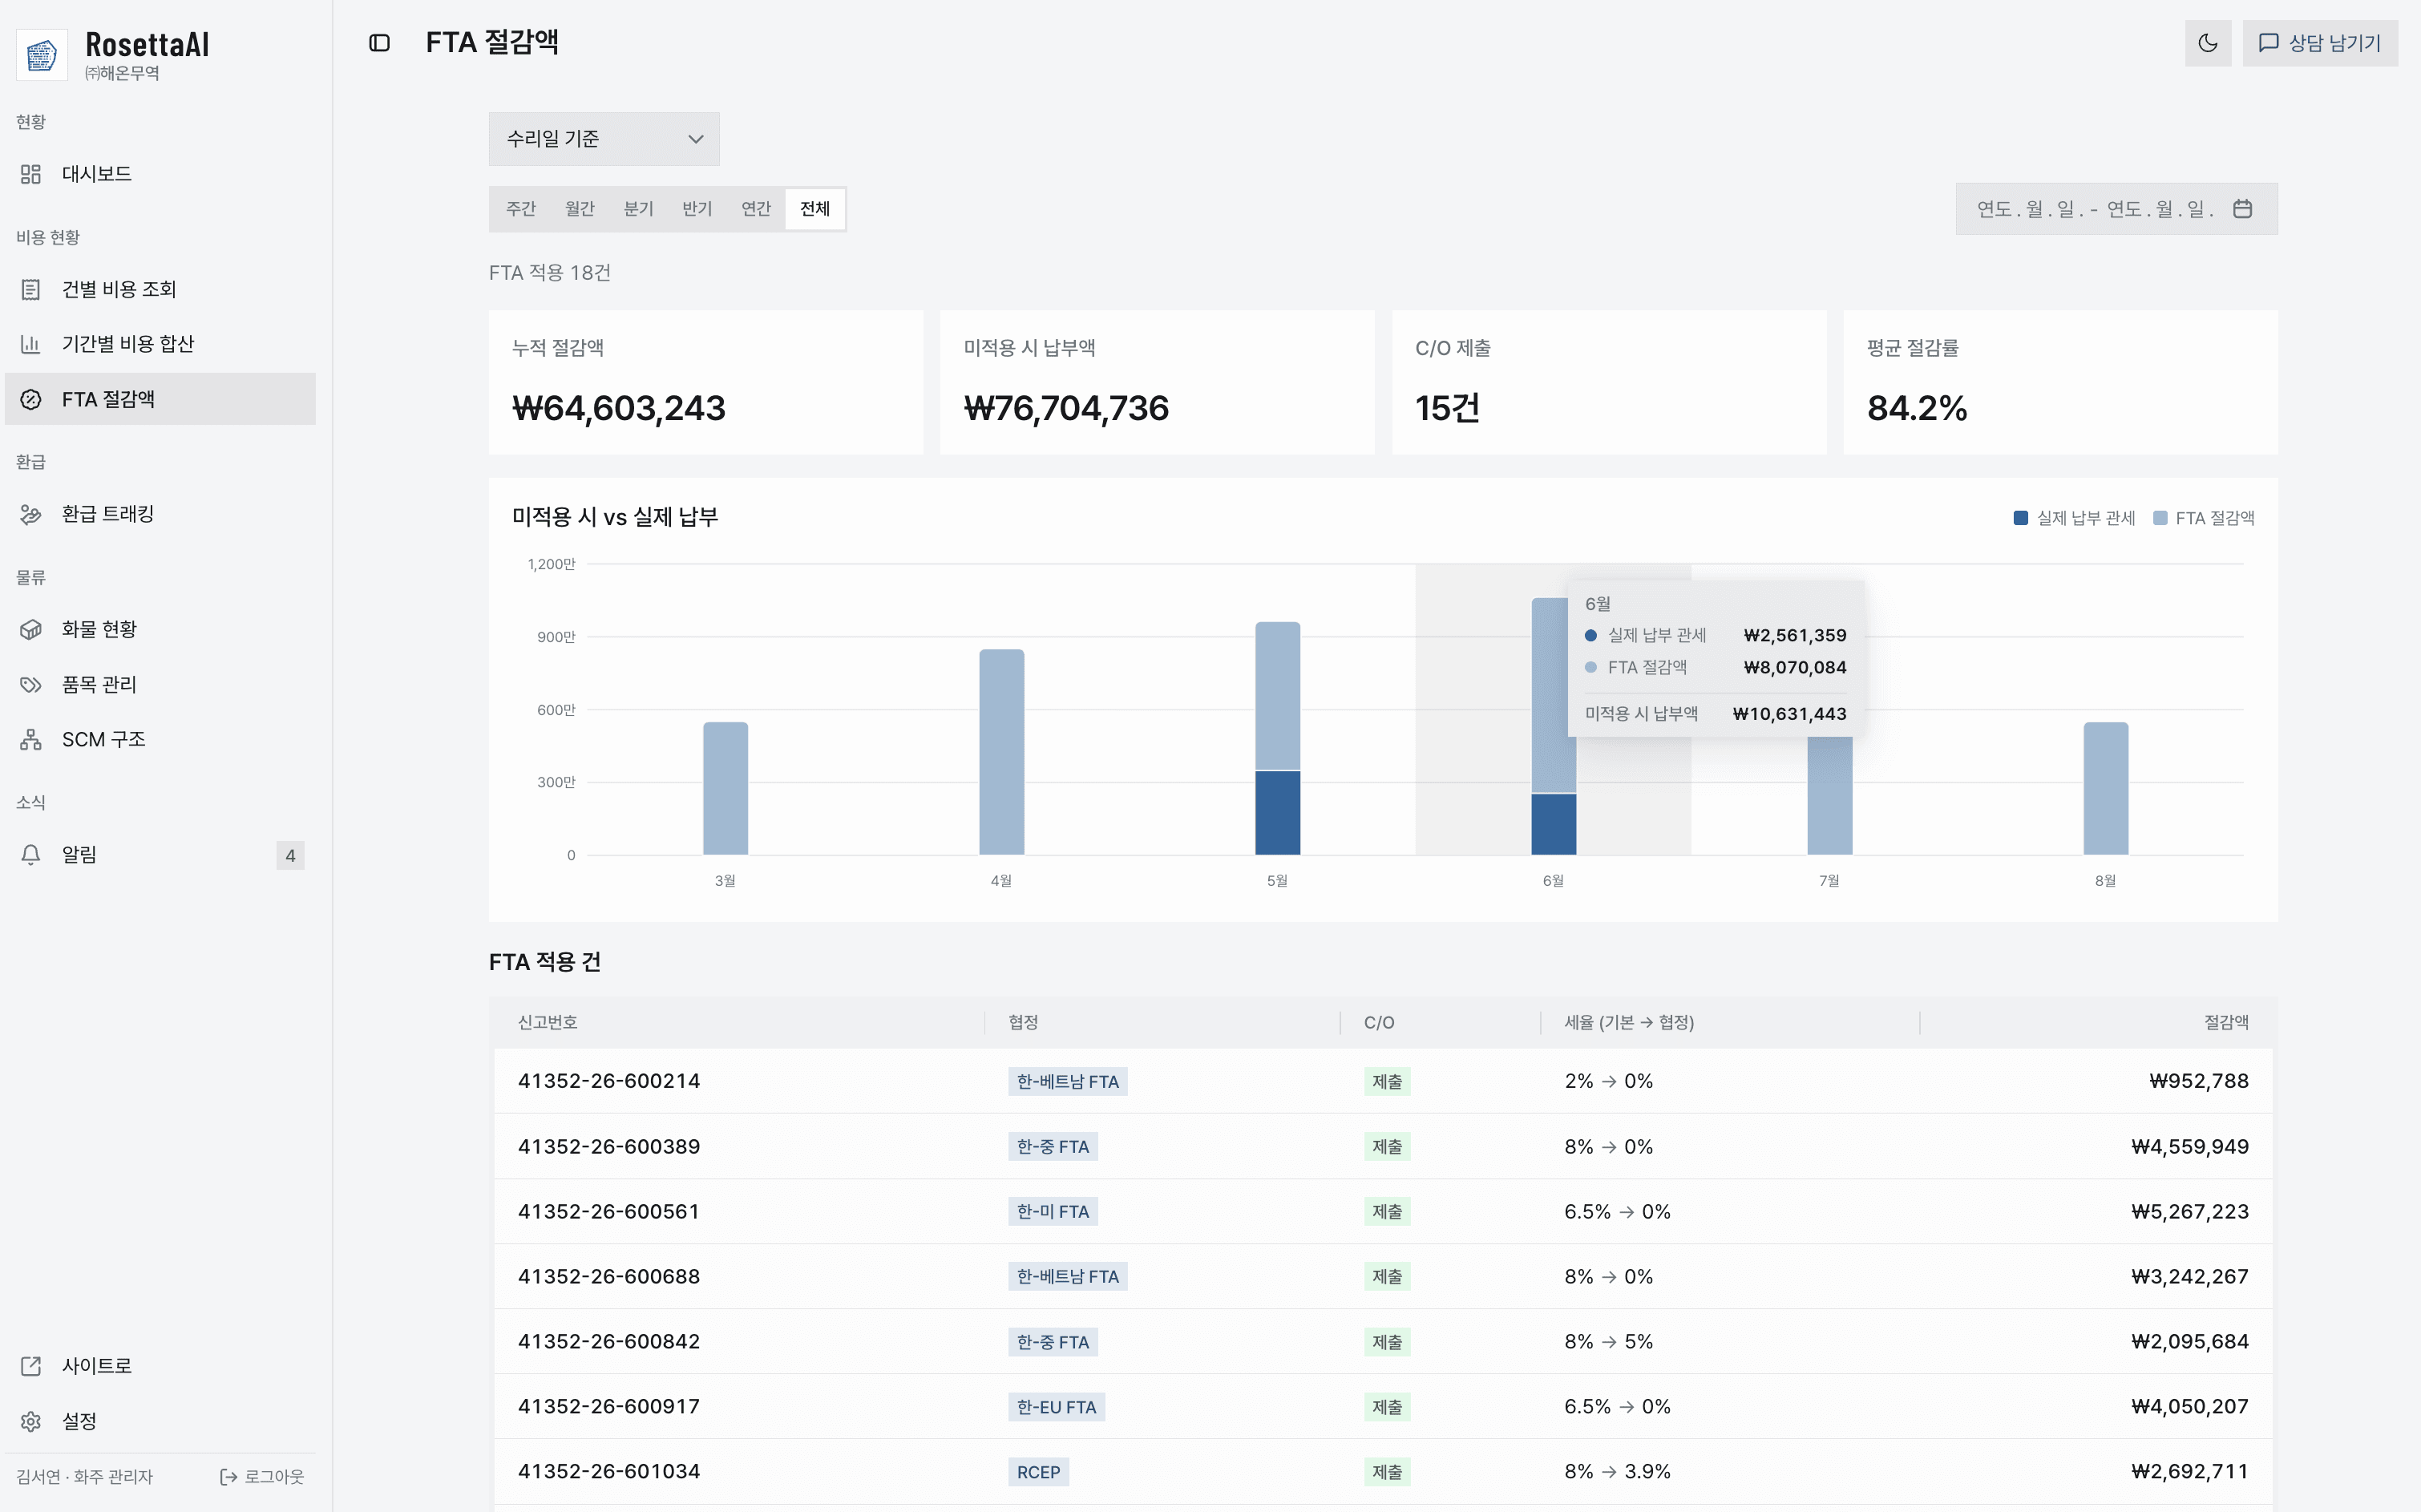Click the 품목 관리 tags icon

coord(31,684)
